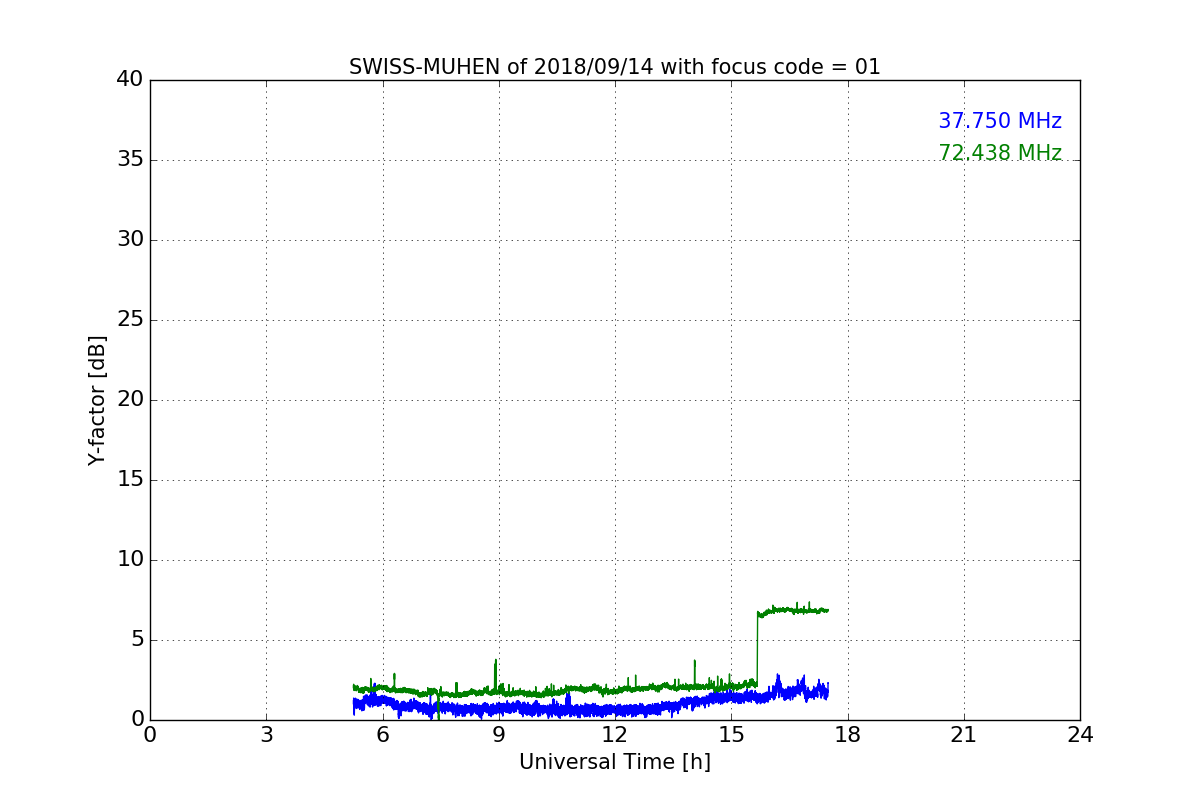Click the x-axis tick value '21'
Viewport: 1200px width, 800px height.
[x=964, y=734]
